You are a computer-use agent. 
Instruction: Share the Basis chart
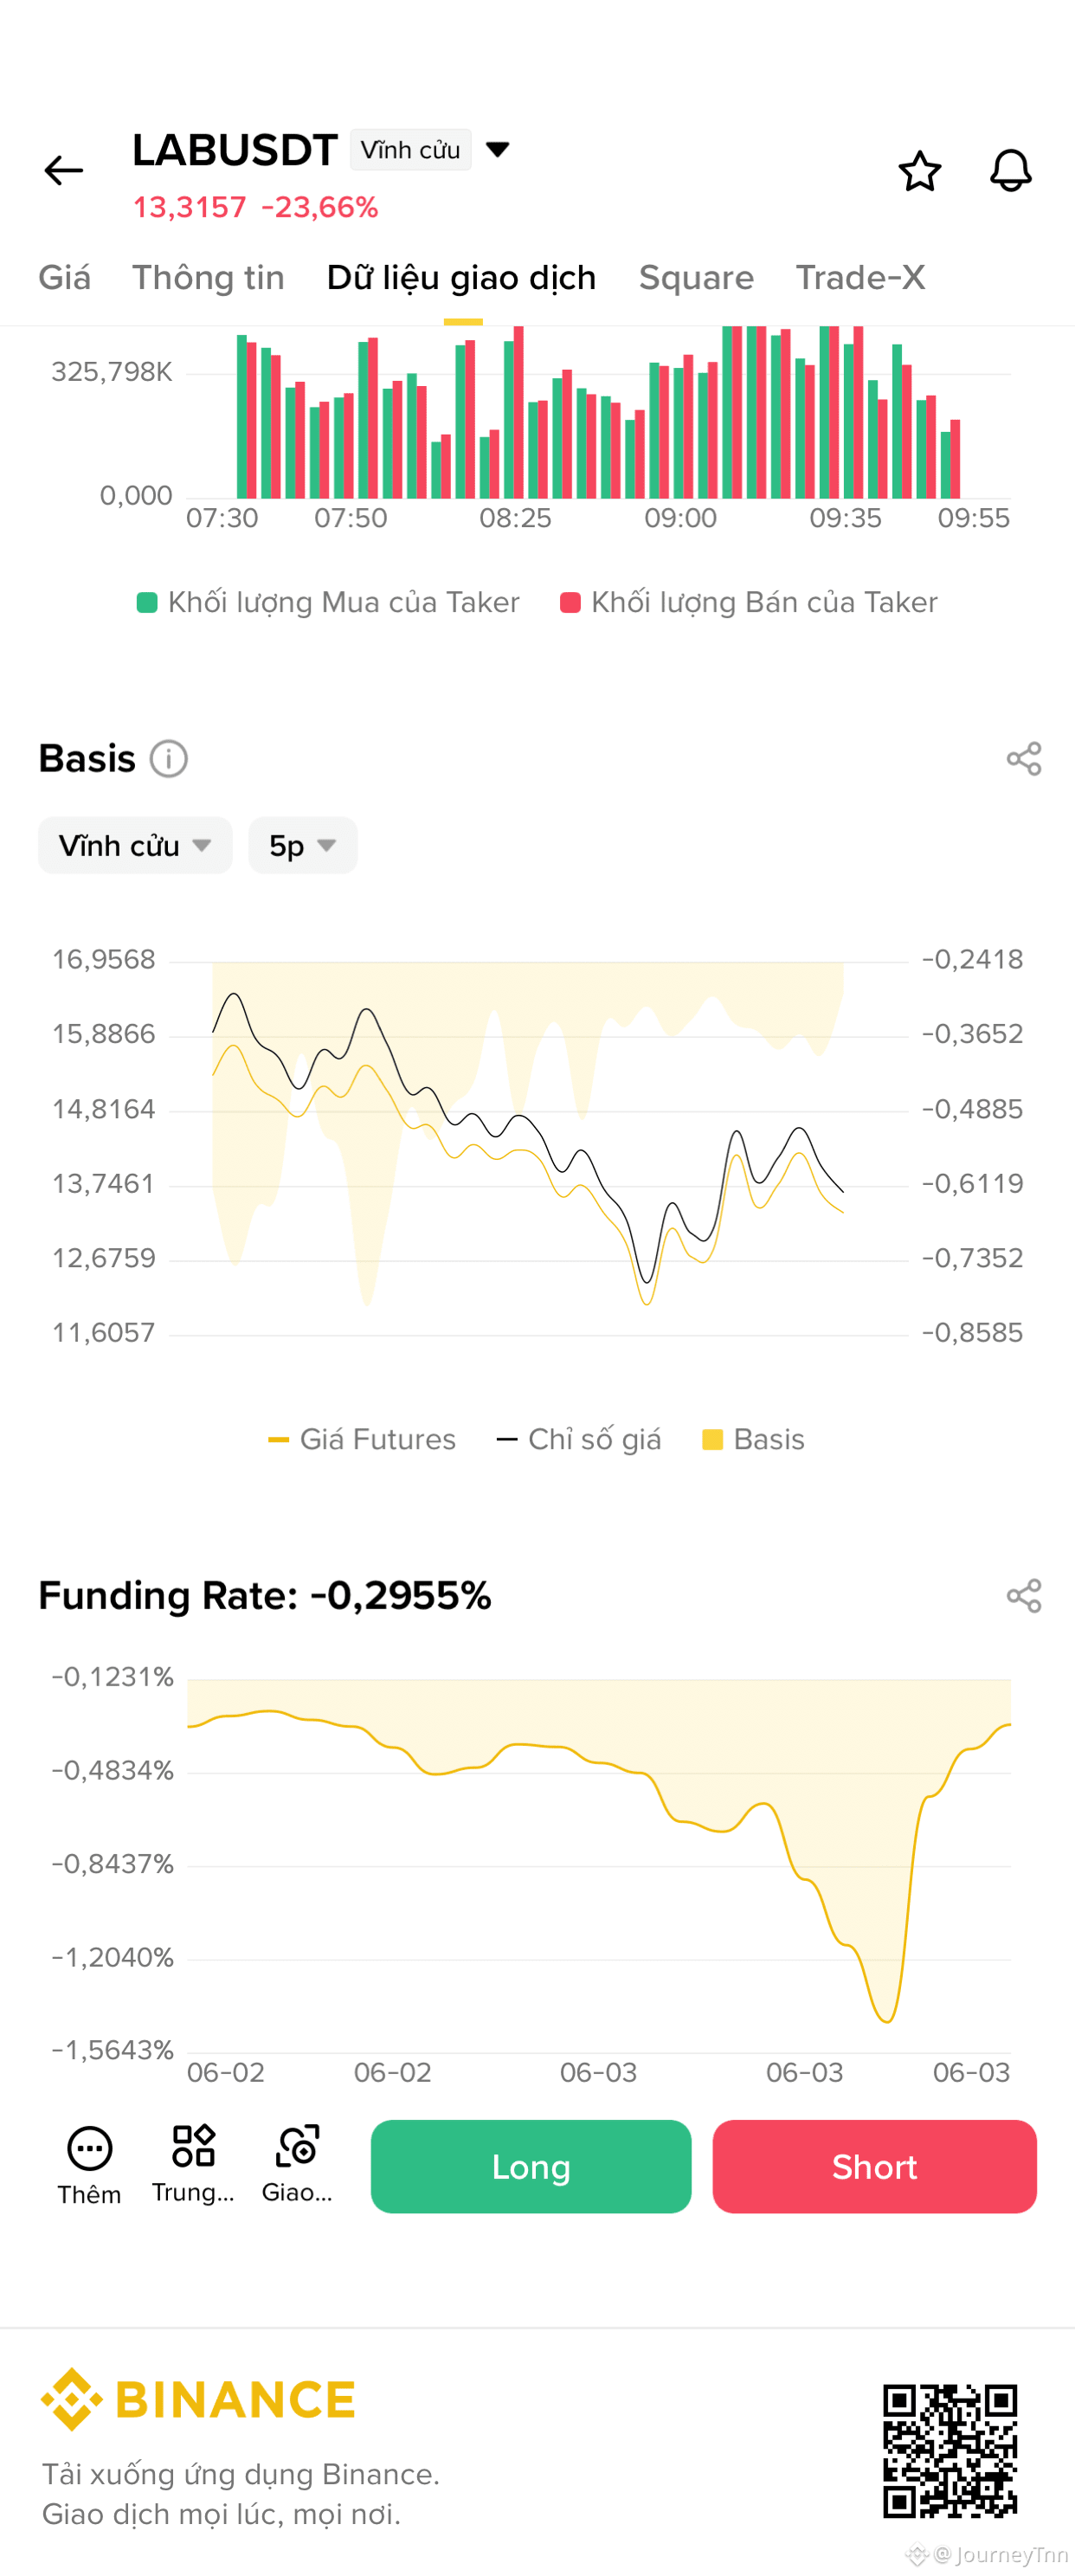[x=1023, y=759]
